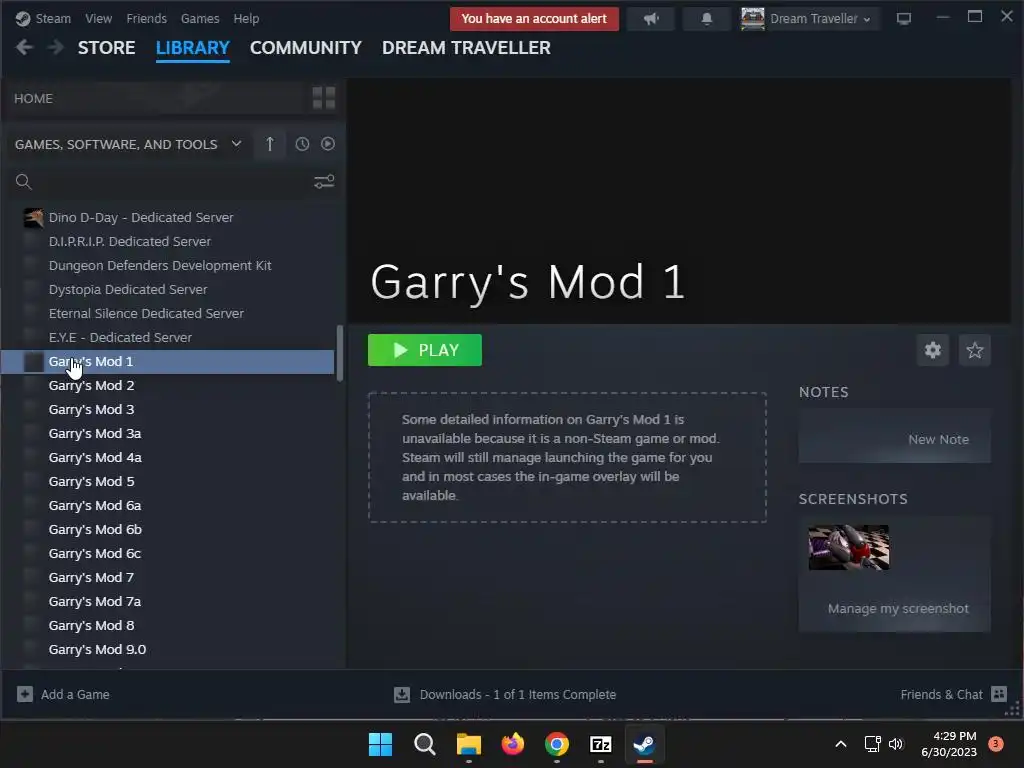Switch to the STORE tab
1024x768 pixels.
[x=106, y=48]
